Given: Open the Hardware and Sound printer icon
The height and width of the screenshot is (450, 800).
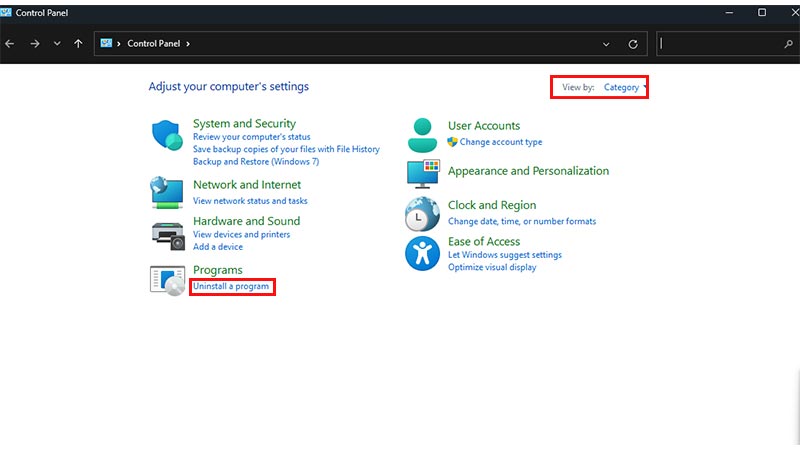Looking at the screenshot, I should click(x=168, y=236).
